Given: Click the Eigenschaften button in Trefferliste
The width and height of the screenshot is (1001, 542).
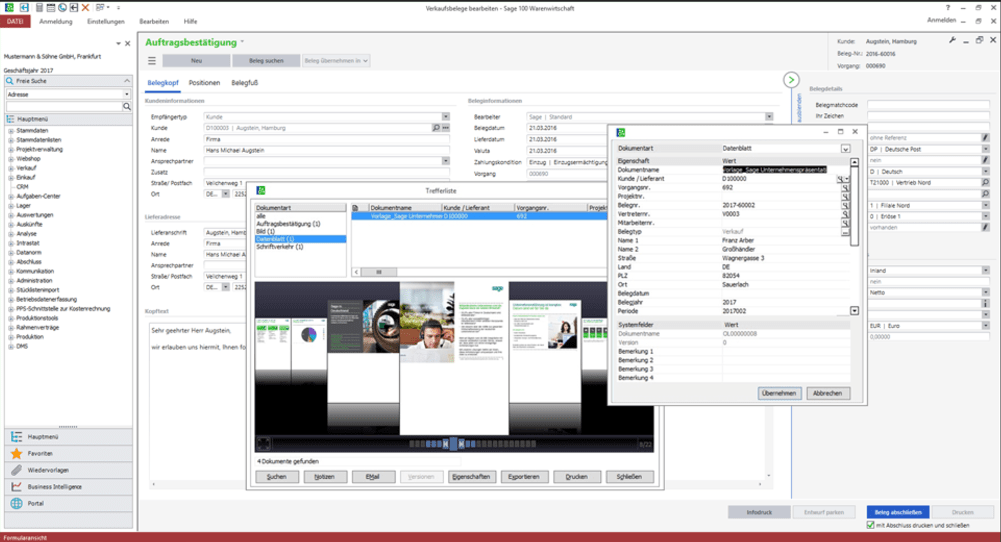Looking at the screenshot, I should coord(471,476).
